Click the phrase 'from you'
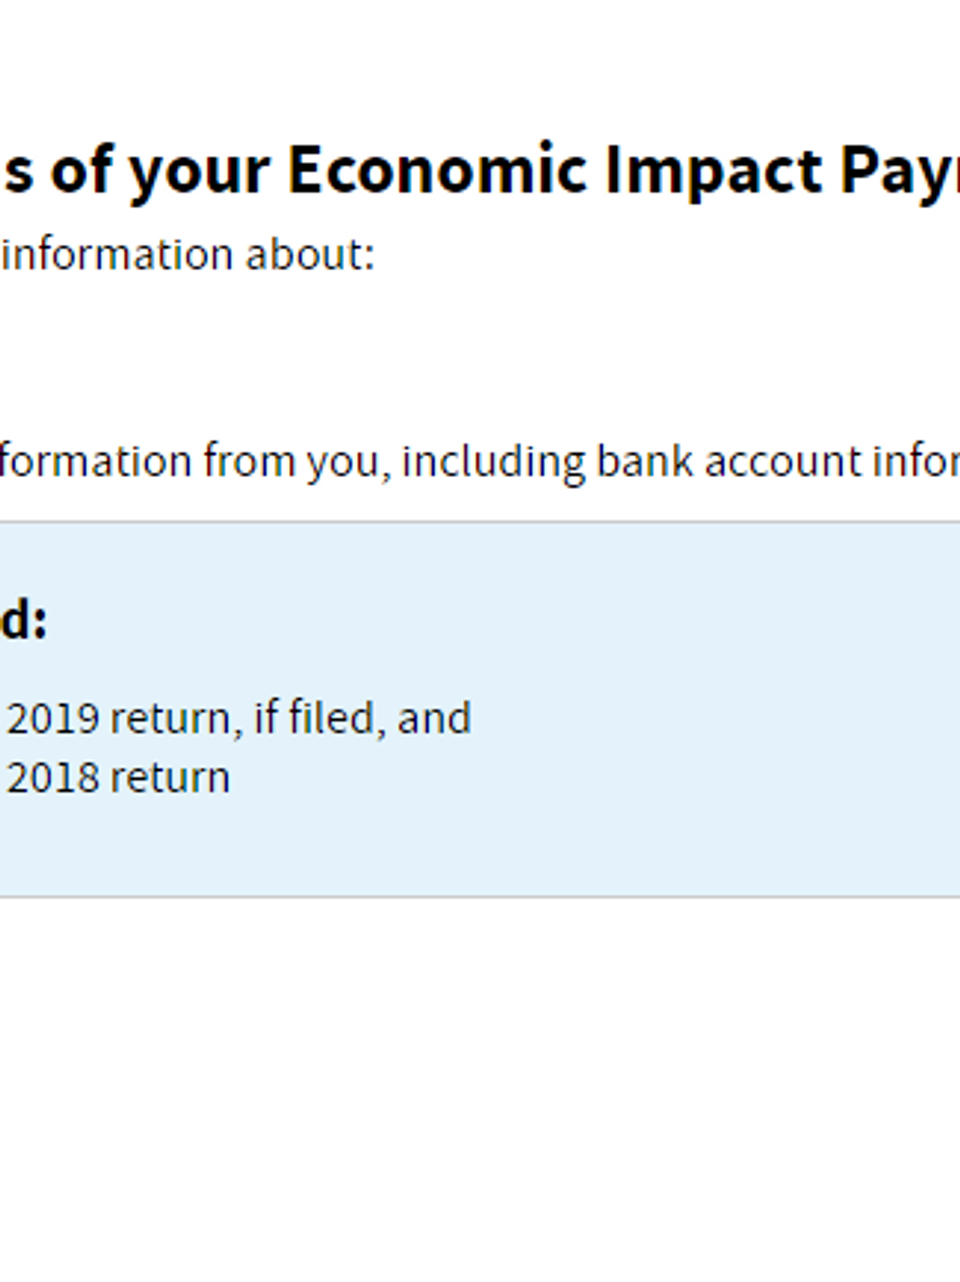This screenshot has height=1282, width=960. (x=297, y=464)
